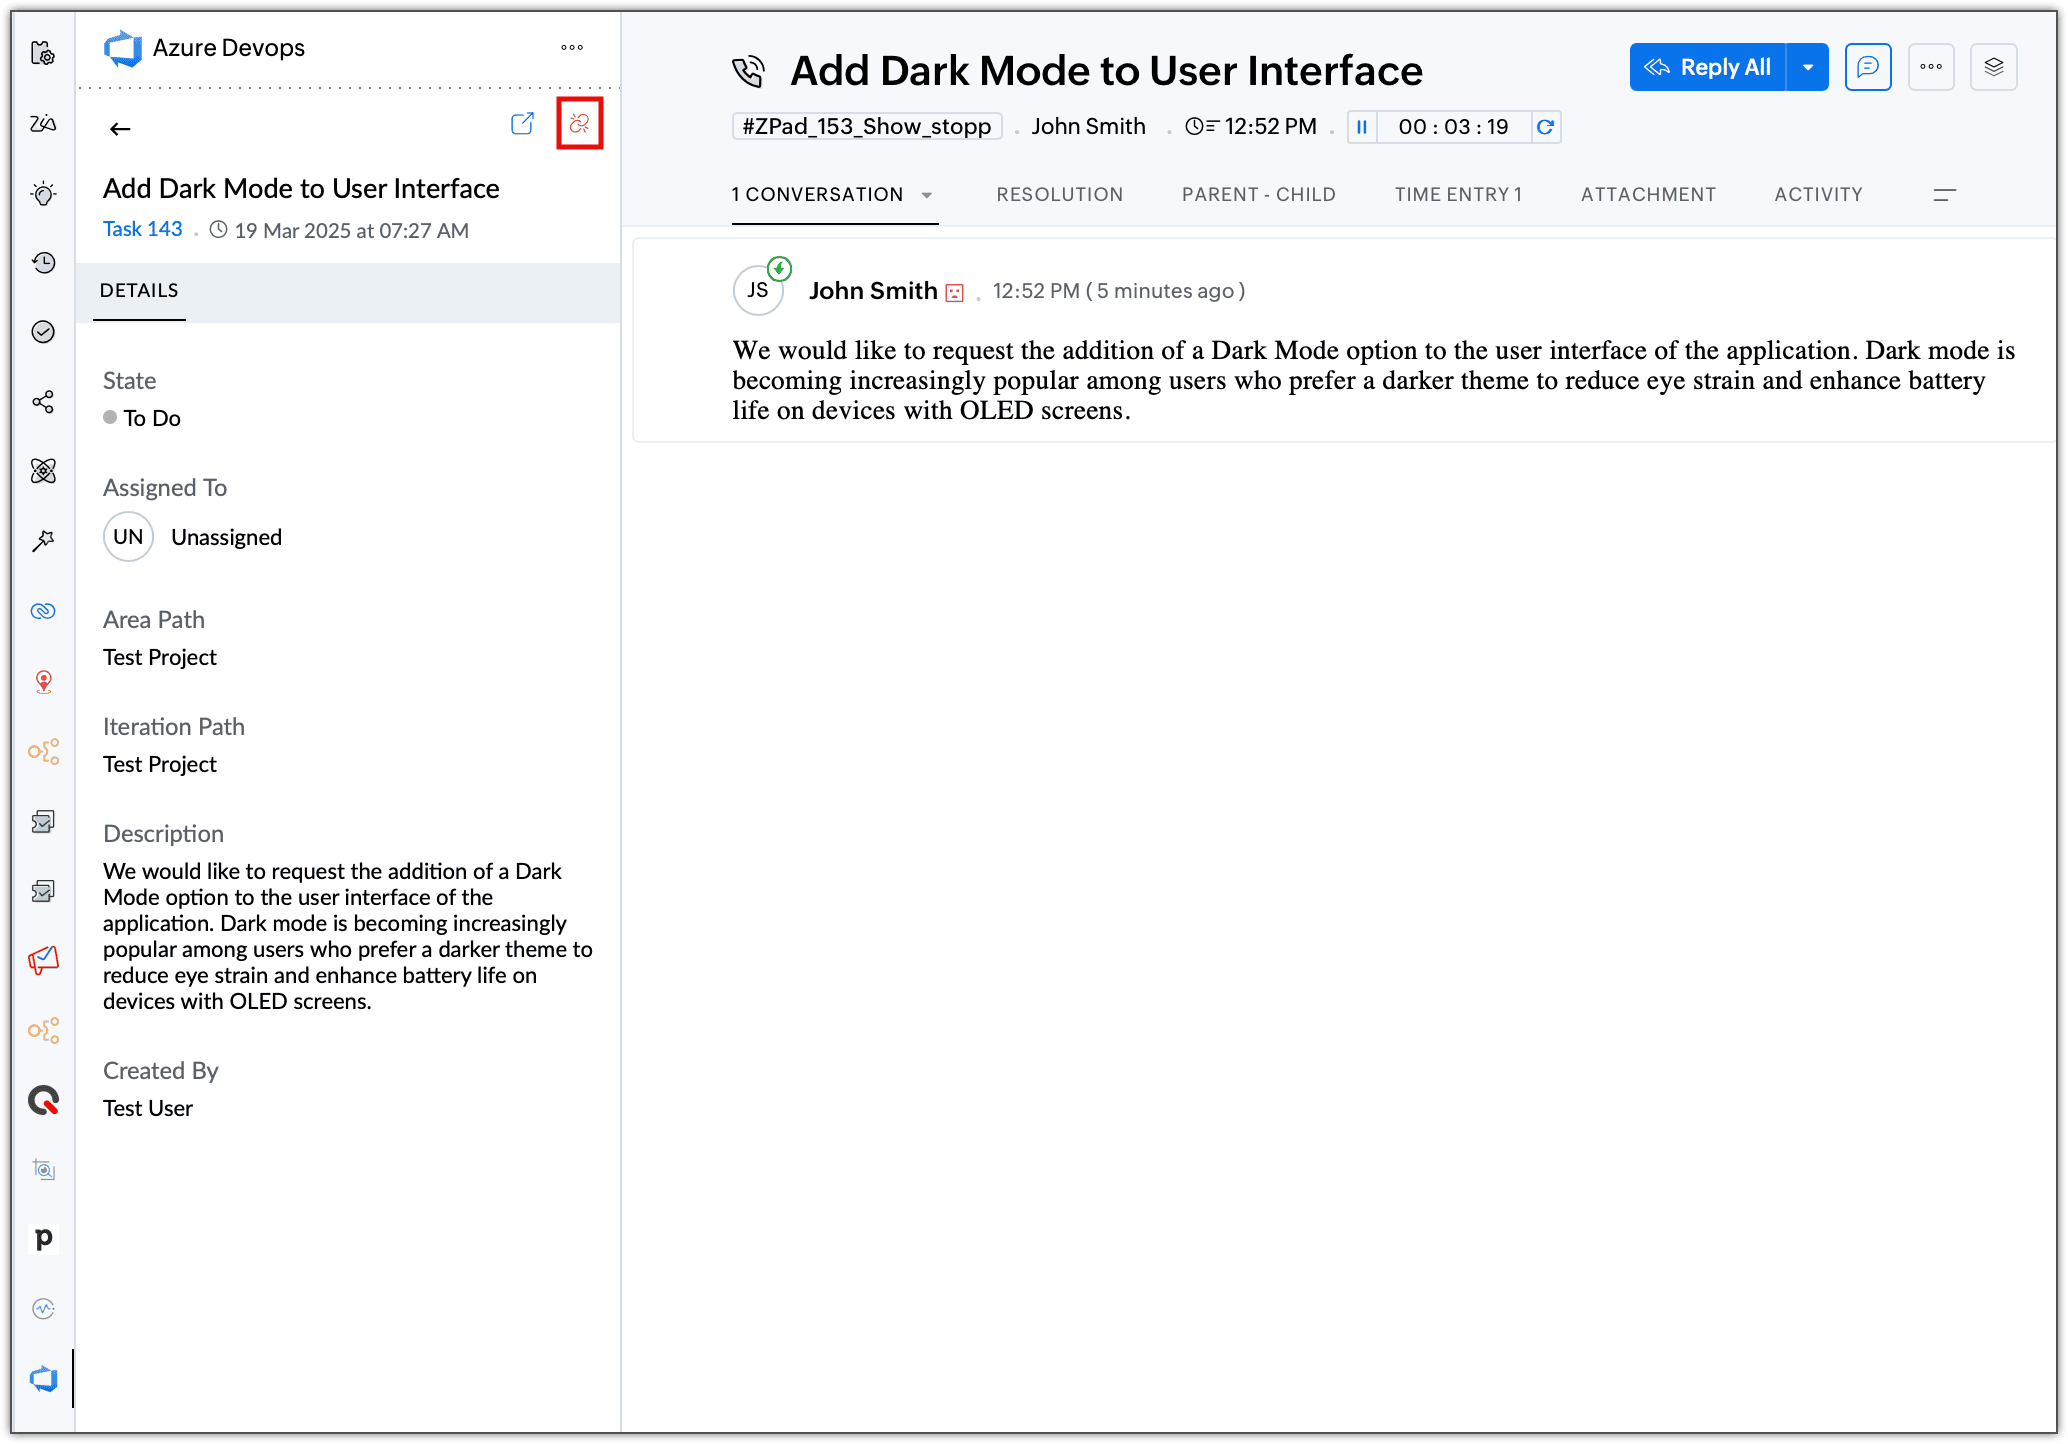Click the unlink work item icon

pos(579,123)
